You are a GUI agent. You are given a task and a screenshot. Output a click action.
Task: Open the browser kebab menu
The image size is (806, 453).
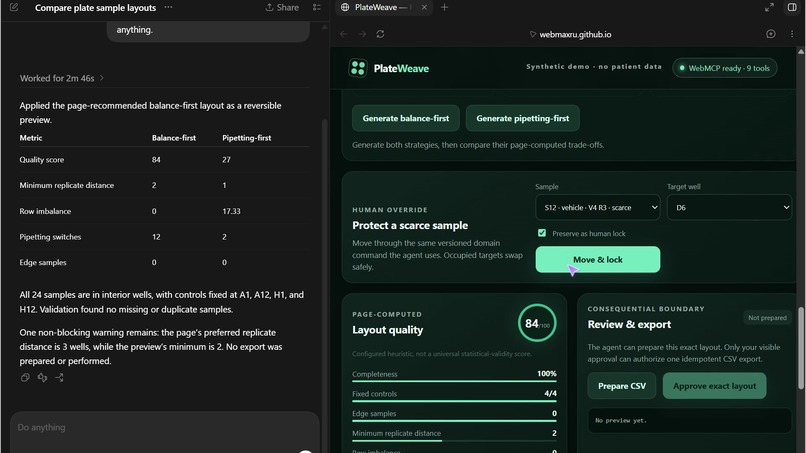(x=792, y=34)
